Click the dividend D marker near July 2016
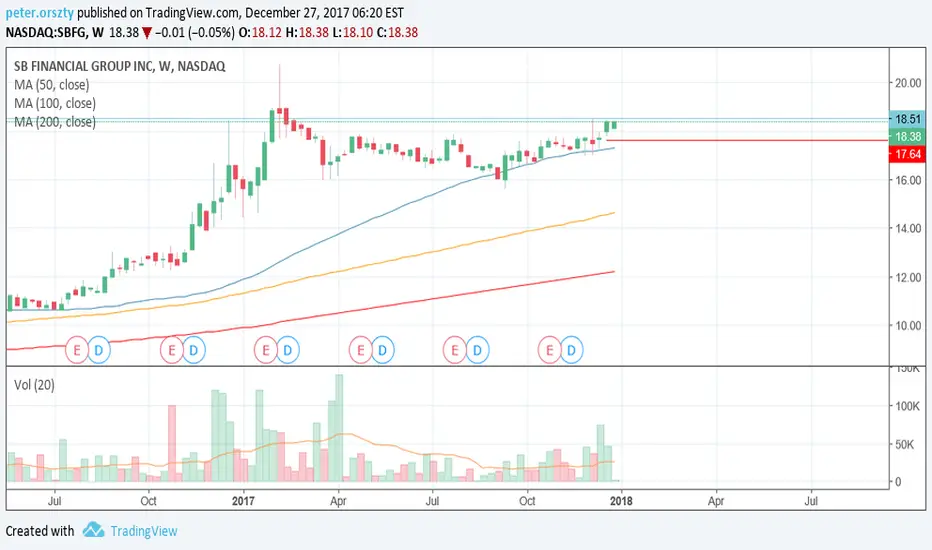This screenshot has height=550, width=932. 99,350
